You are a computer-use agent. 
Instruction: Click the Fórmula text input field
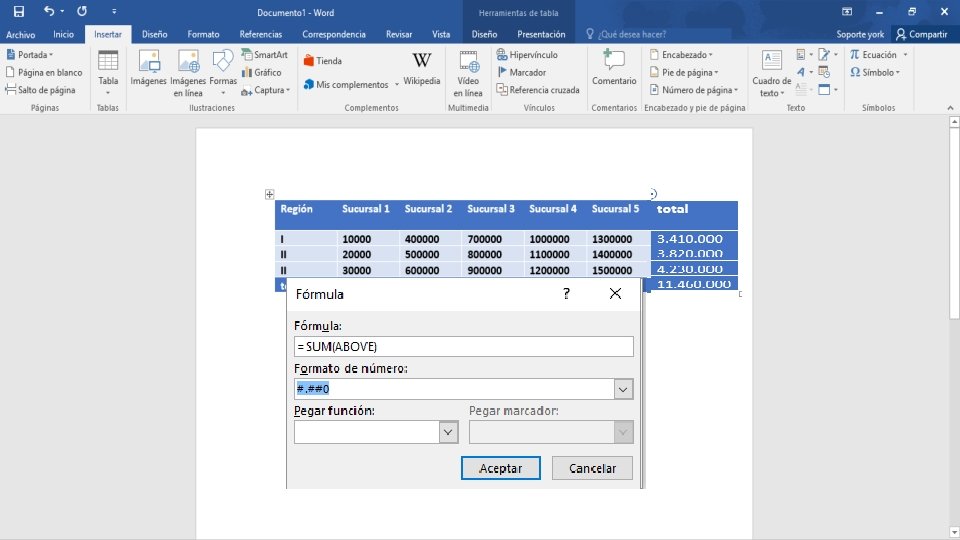pyautogui.click(x=463, y=347)
